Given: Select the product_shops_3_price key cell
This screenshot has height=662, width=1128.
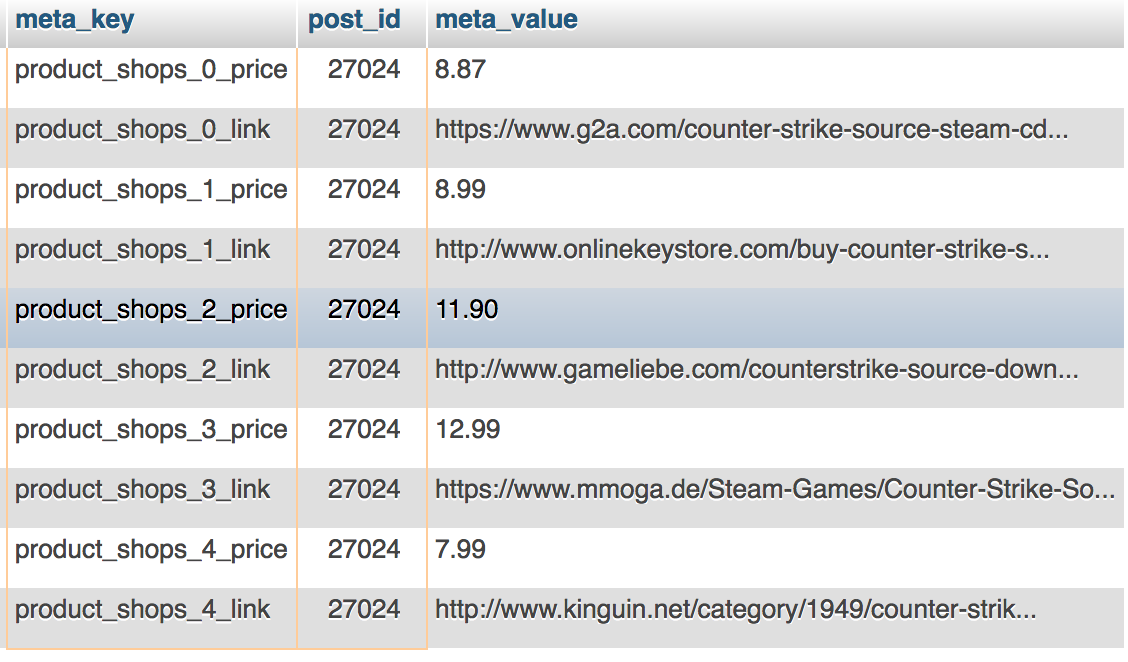Looking at the screenshot, I should pos(152,437).
